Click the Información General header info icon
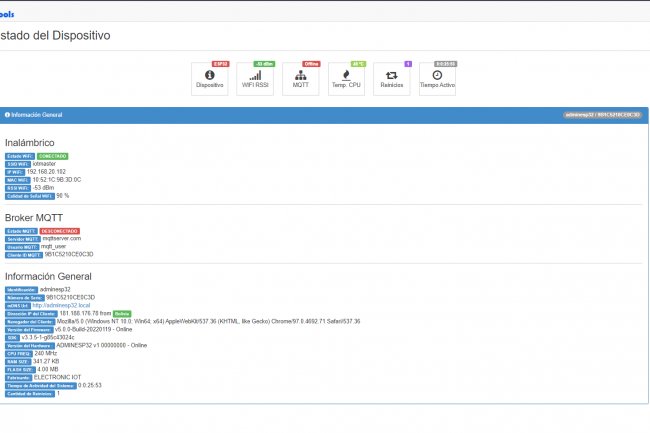Viewport: 650px width, 433px height. point(8,115)
